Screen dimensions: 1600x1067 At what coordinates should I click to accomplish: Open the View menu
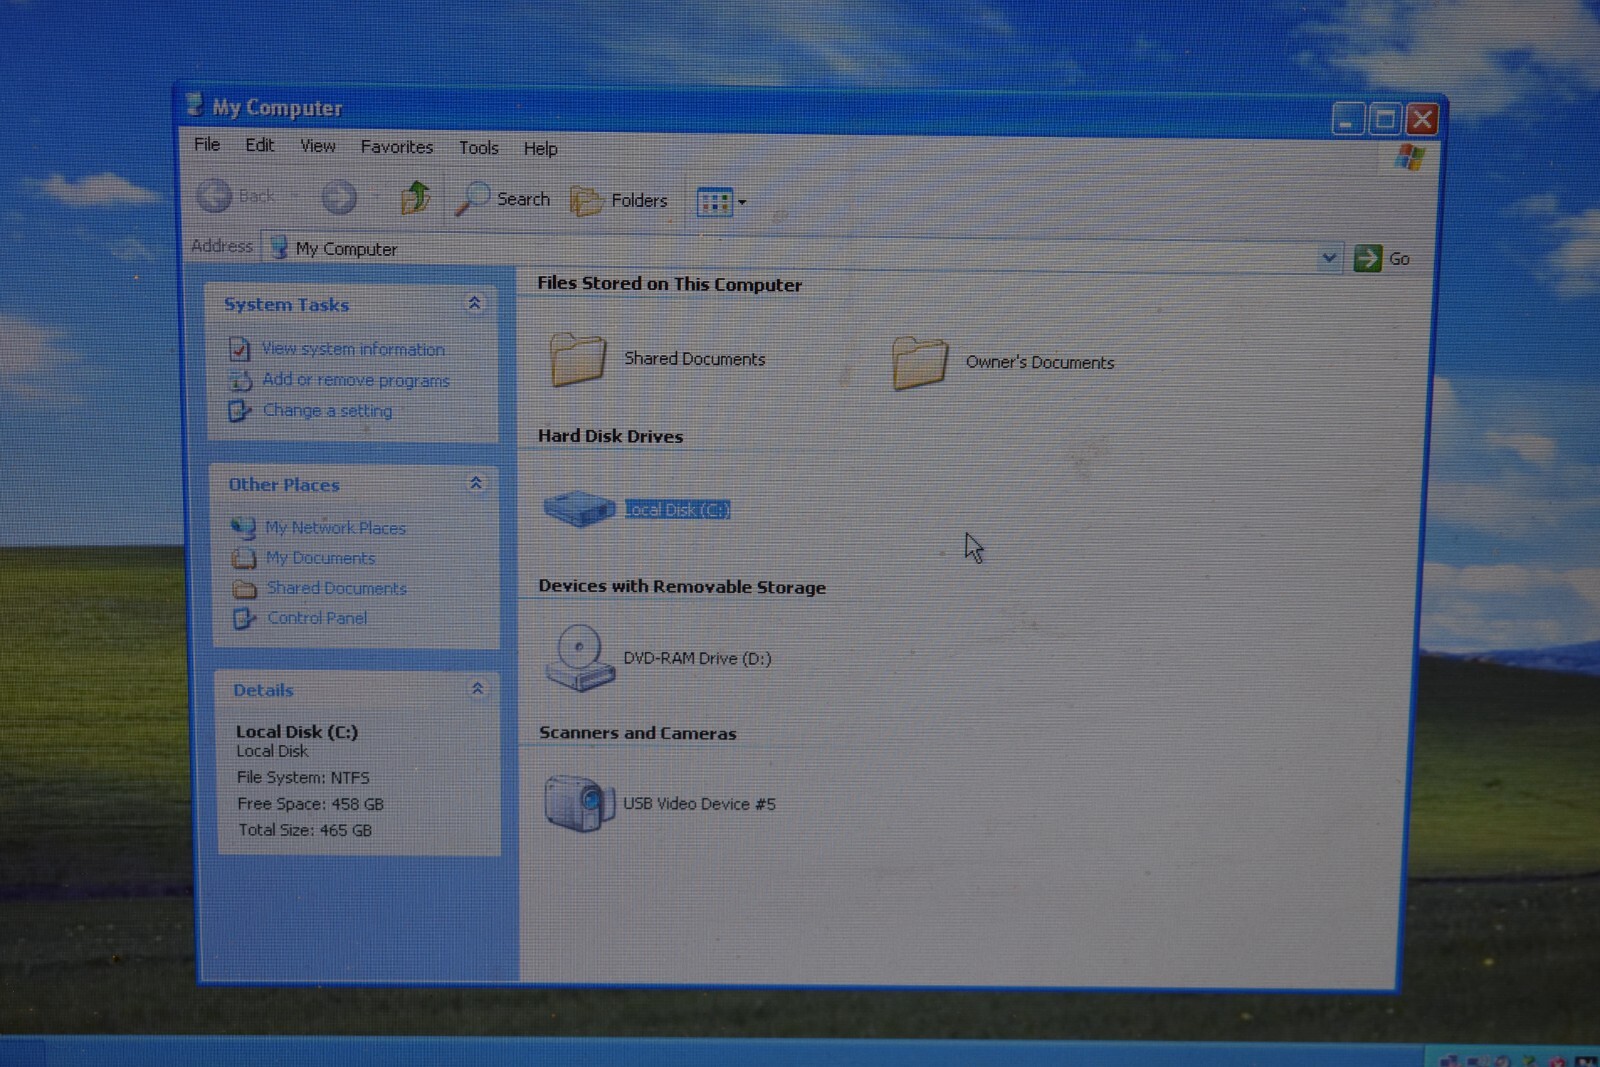coord(318,146)
